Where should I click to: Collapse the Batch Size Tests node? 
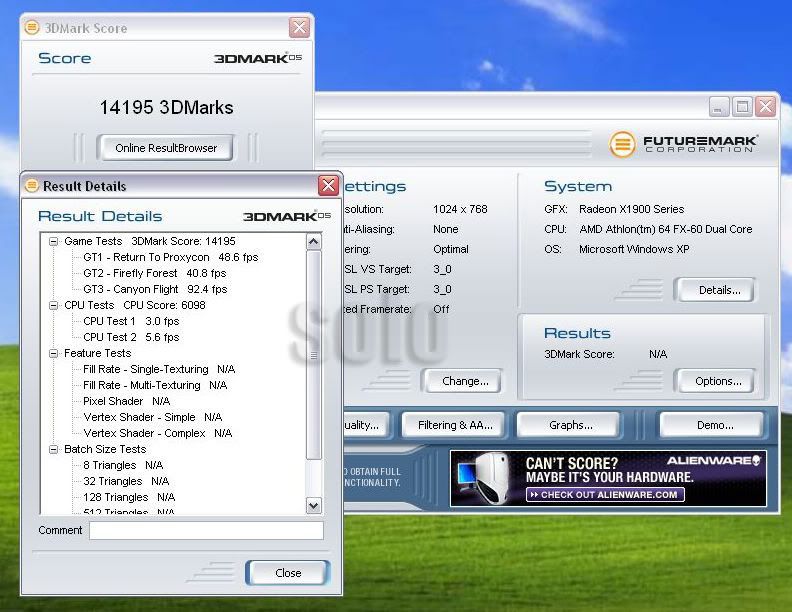[x=54, y=449]
